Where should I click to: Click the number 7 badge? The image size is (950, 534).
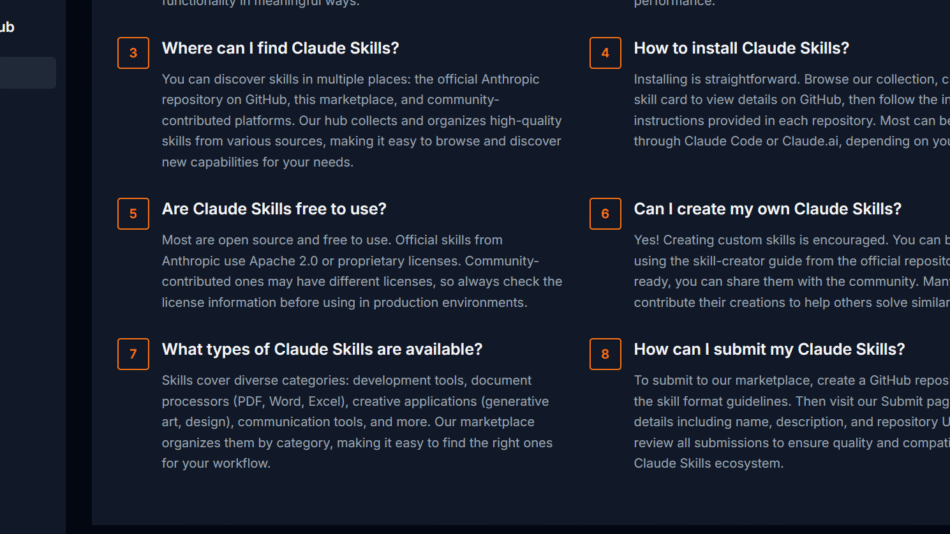click(133, 354)
